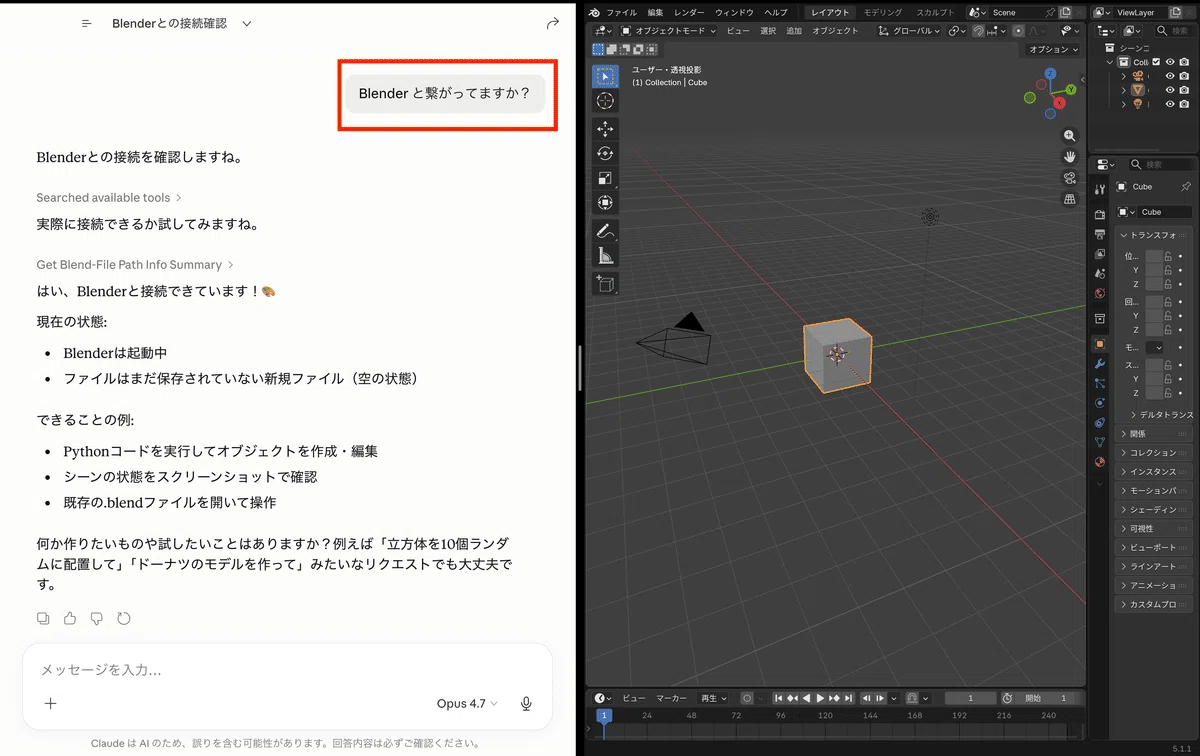Open the File menu in Blender
The height and width of the screenshot is (756, 1200).
(x=621, y=12)
